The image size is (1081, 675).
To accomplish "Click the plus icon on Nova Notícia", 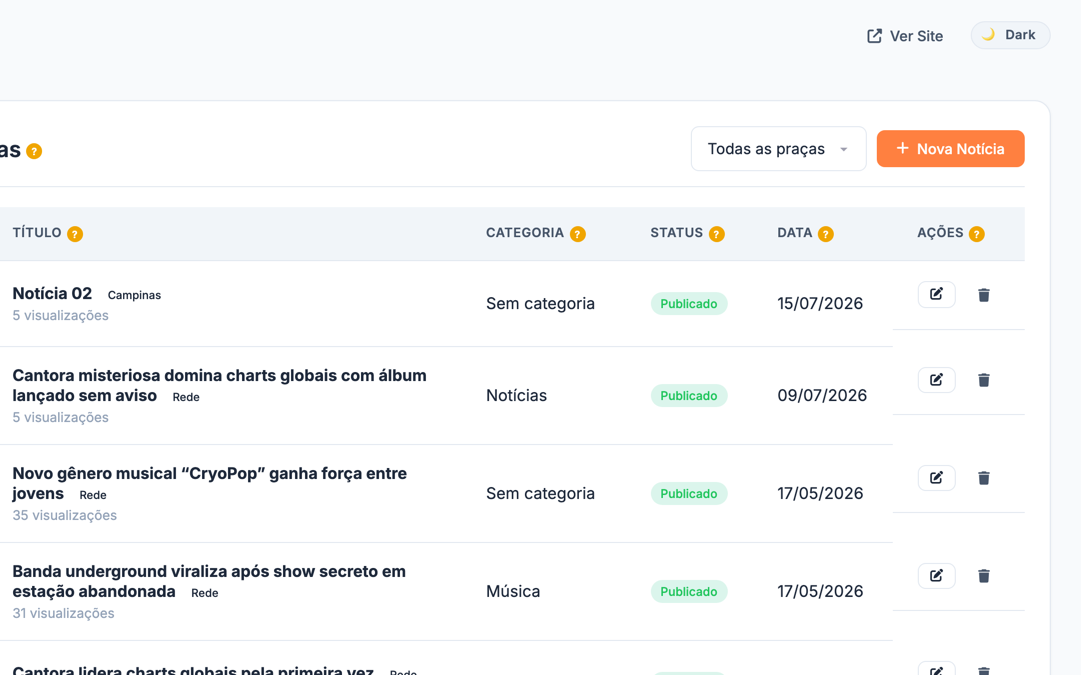I will (x=902, y=148).
